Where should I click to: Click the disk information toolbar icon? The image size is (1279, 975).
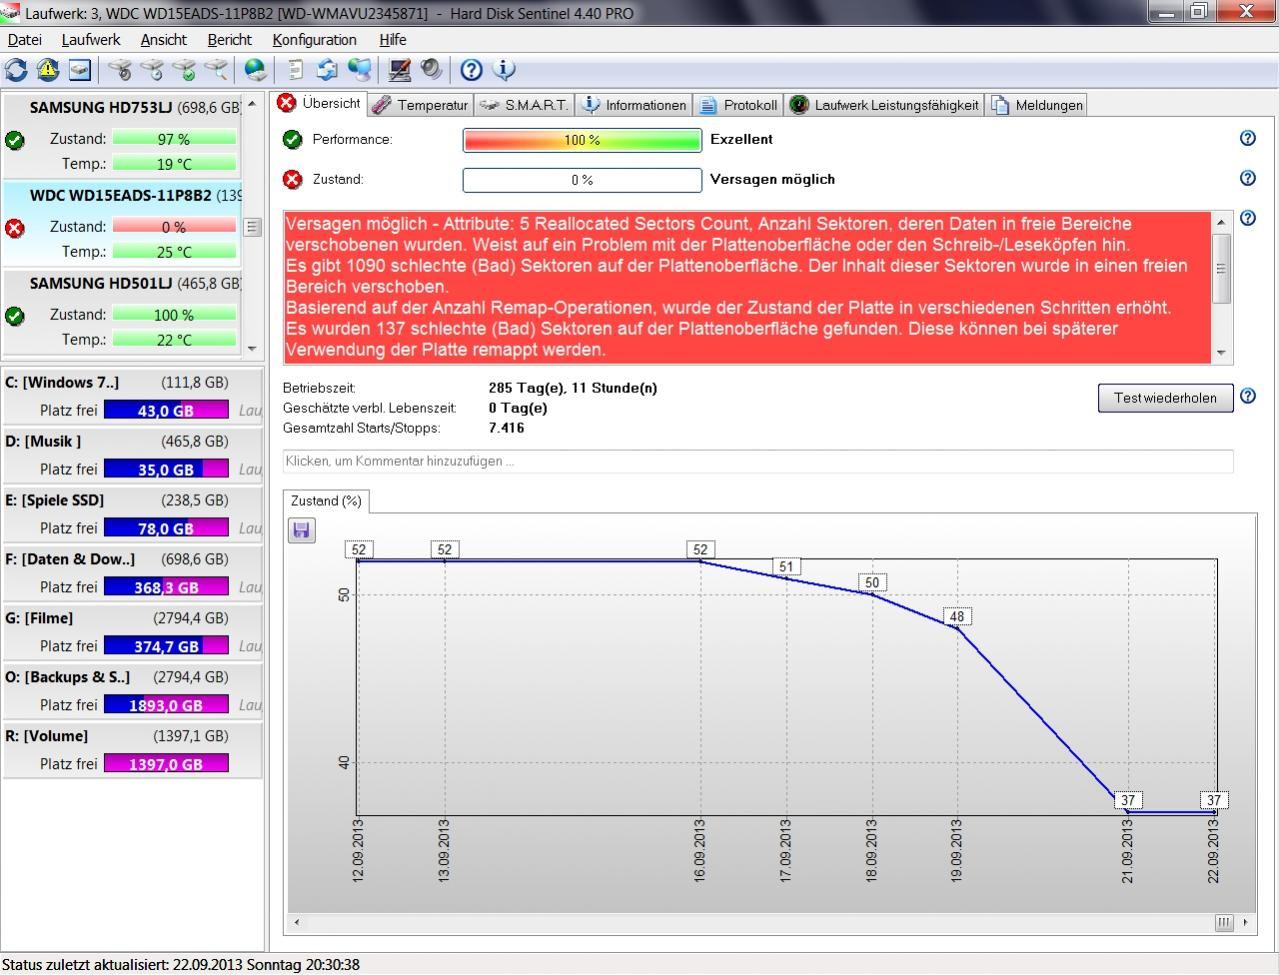click(80, 70)
